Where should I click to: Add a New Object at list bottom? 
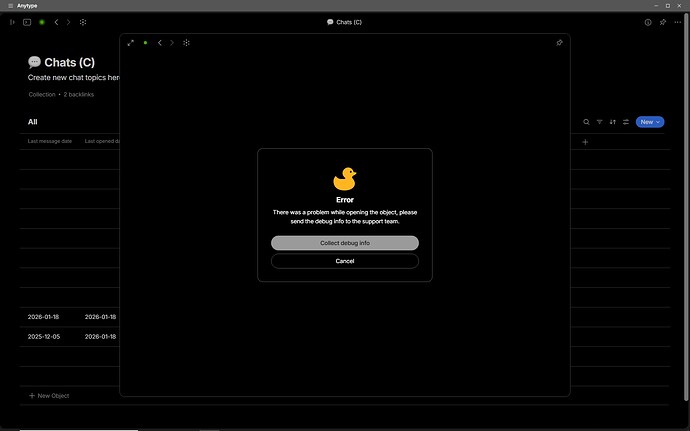click(49, 396)
